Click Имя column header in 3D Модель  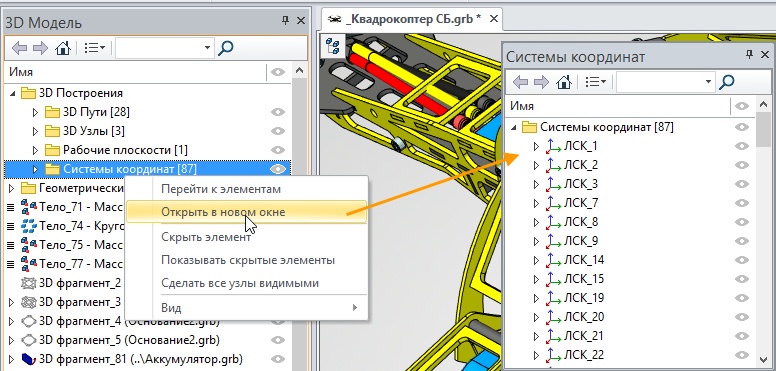pos(135,72)
